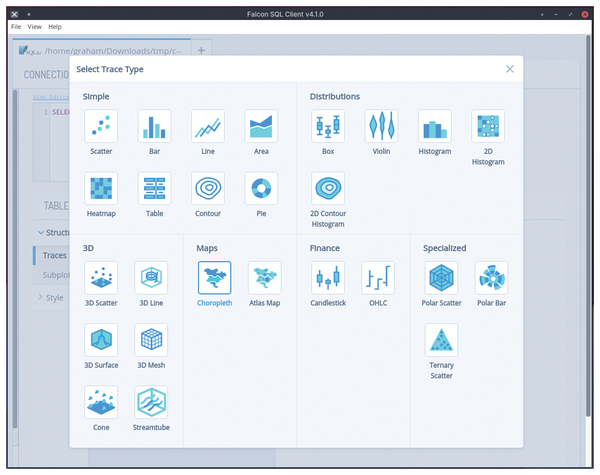Open the File menu
The height and width of the screenshot is (475, 600).
[x=16, y=27]
